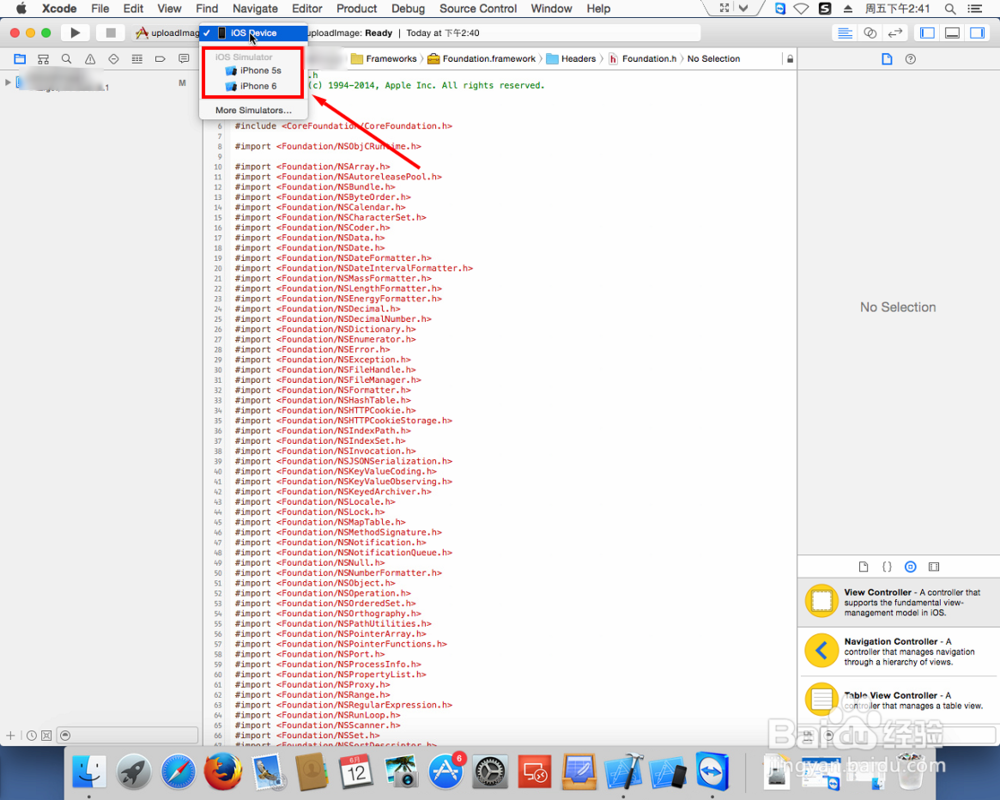
Task: Open the Code Snippet library icon
Action: (x=886, y=567)
